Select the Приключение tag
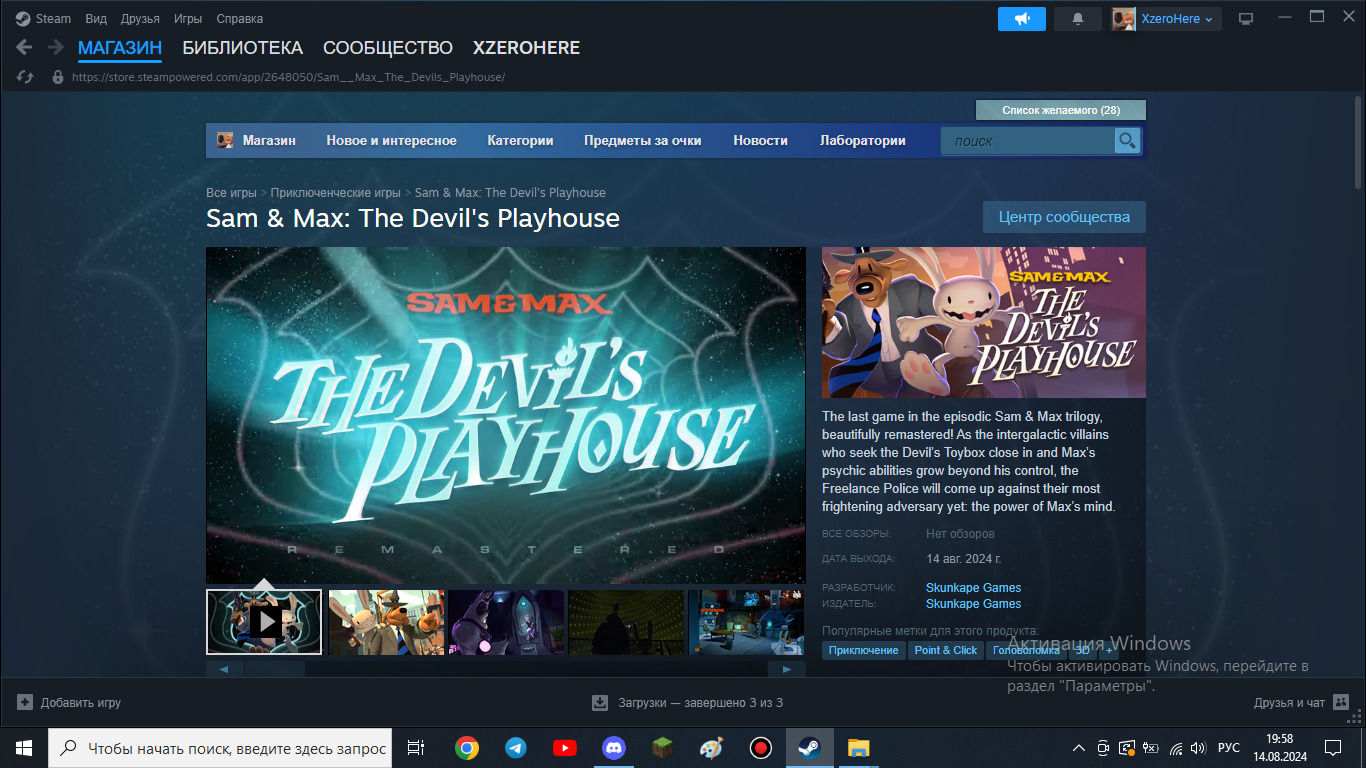 (x=864, y=650)
